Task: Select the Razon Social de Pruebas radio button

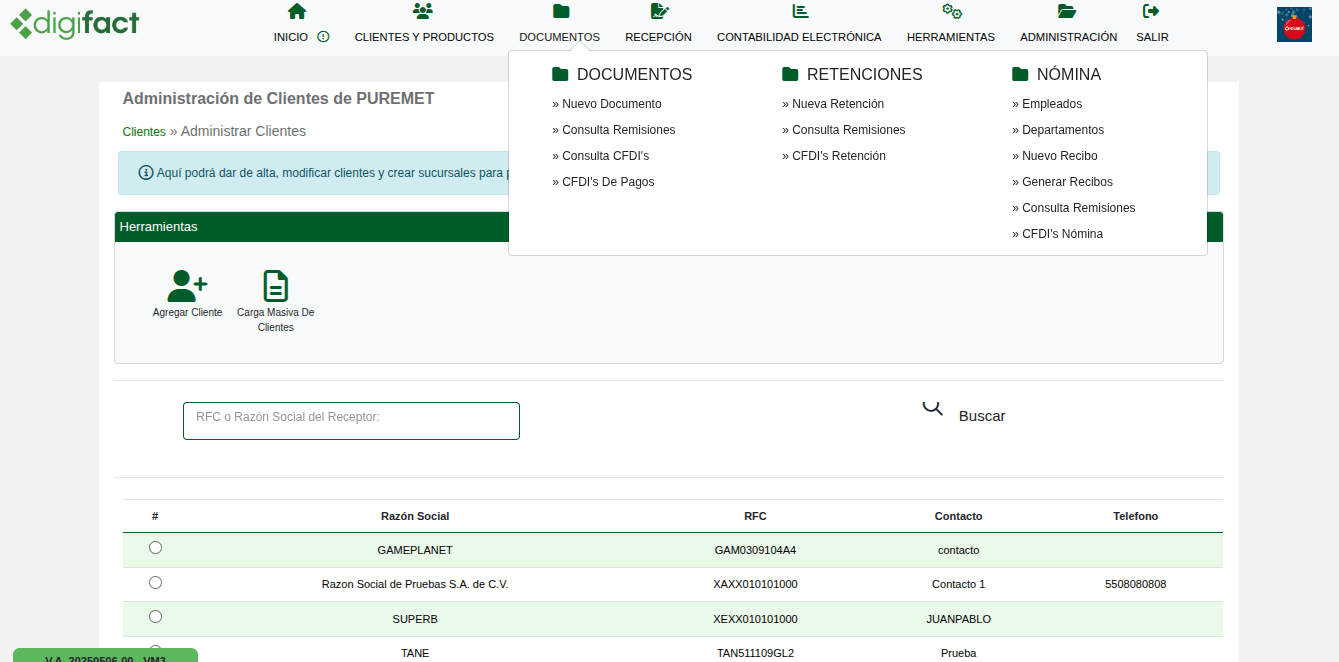Action: click(155, 582)
